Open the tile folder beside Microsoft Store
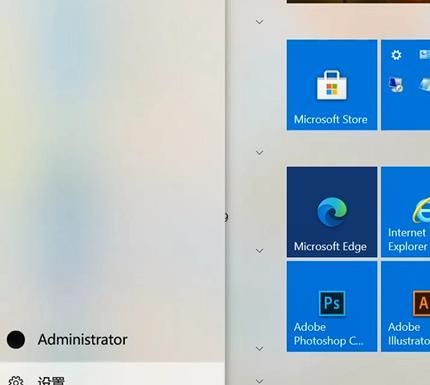The width and height of the screenshot is (430, 385). (406, 85)
